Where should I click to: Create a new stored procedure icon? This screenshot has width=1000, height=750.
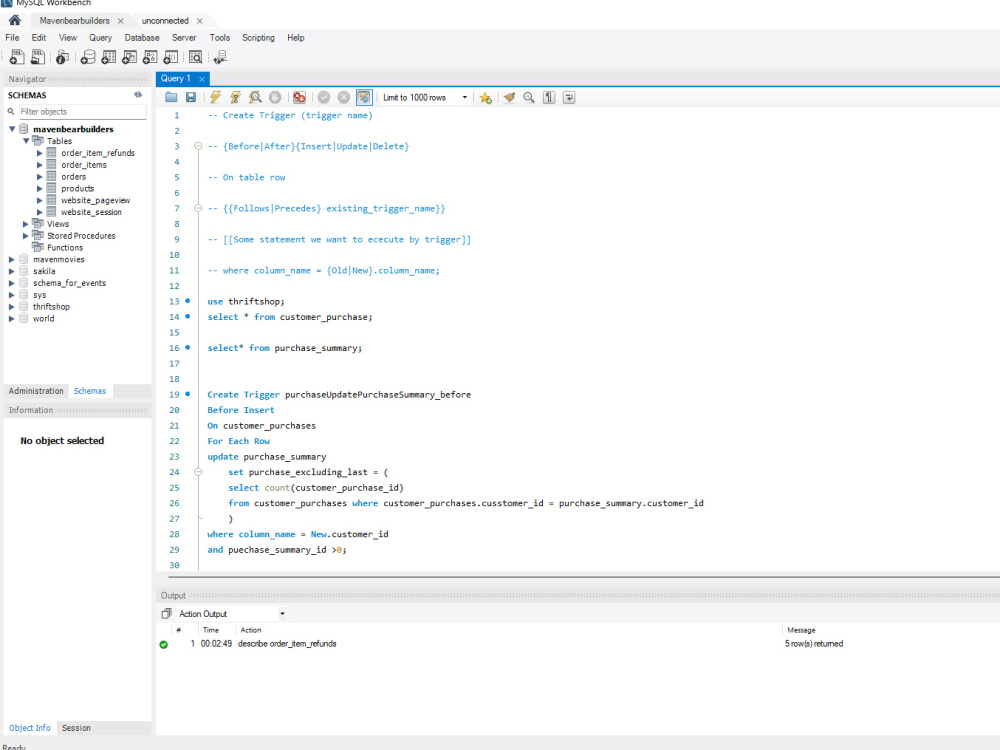(x=150, y=57)
